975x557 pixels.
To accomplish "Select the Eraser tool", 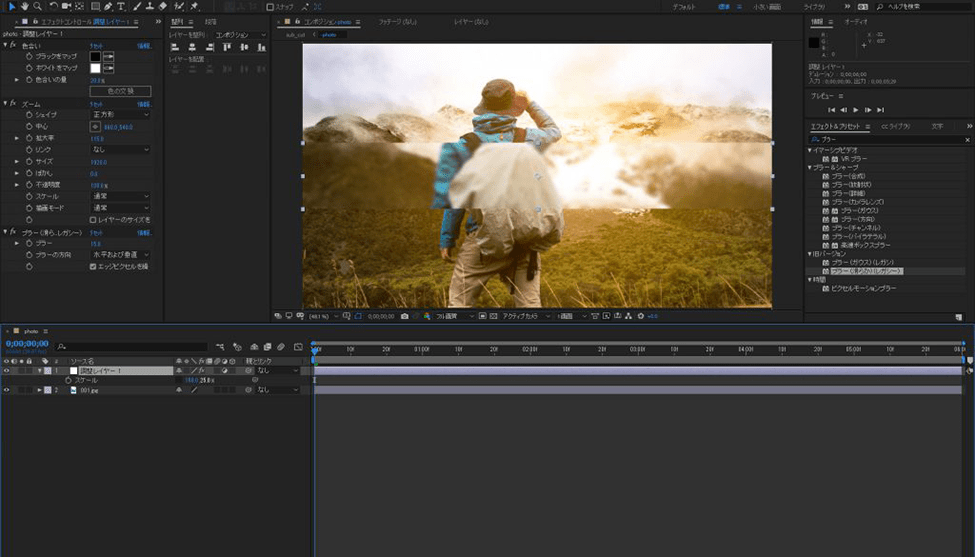I will click(x=163, y=6).
